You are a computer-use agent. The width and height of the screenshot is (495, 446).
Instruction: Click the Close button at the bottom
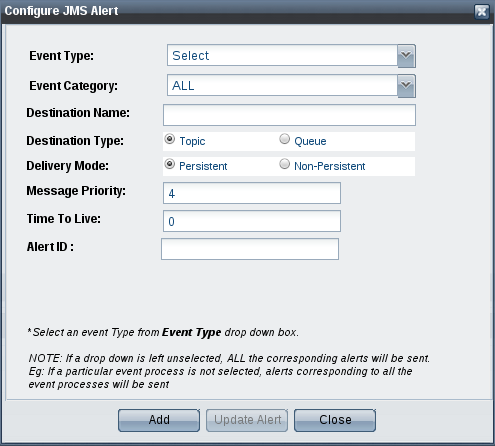point(335,420)
